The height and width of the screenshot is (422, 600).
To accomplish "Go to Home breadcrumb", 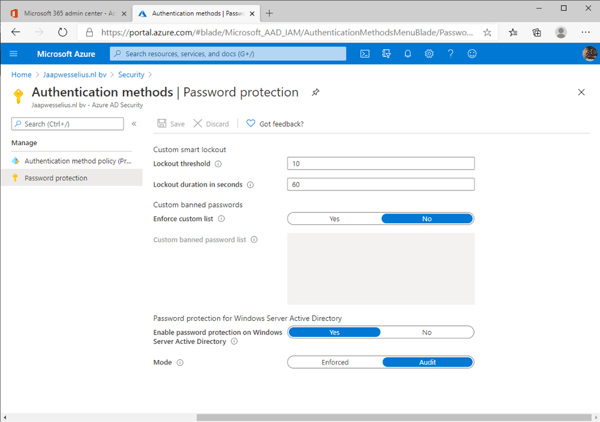I will [21, 75].
